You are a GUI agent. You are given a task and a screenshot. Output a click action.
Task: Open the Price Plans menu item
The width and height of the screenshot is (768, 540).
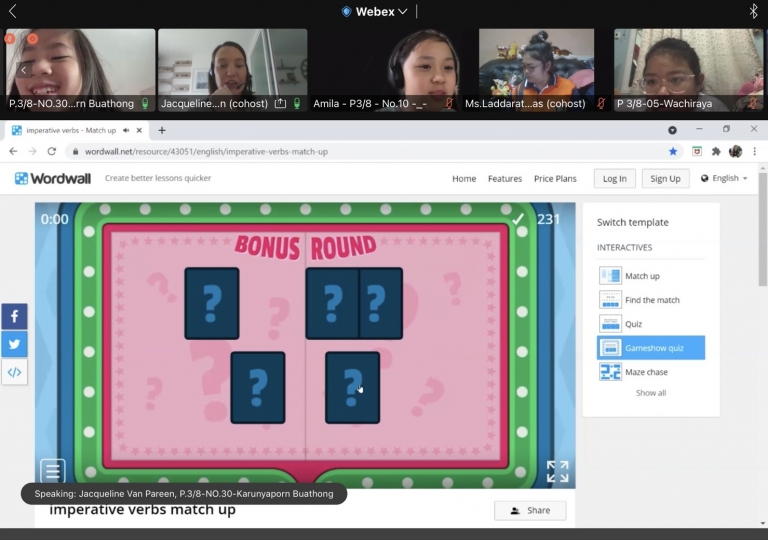point(555,179)
